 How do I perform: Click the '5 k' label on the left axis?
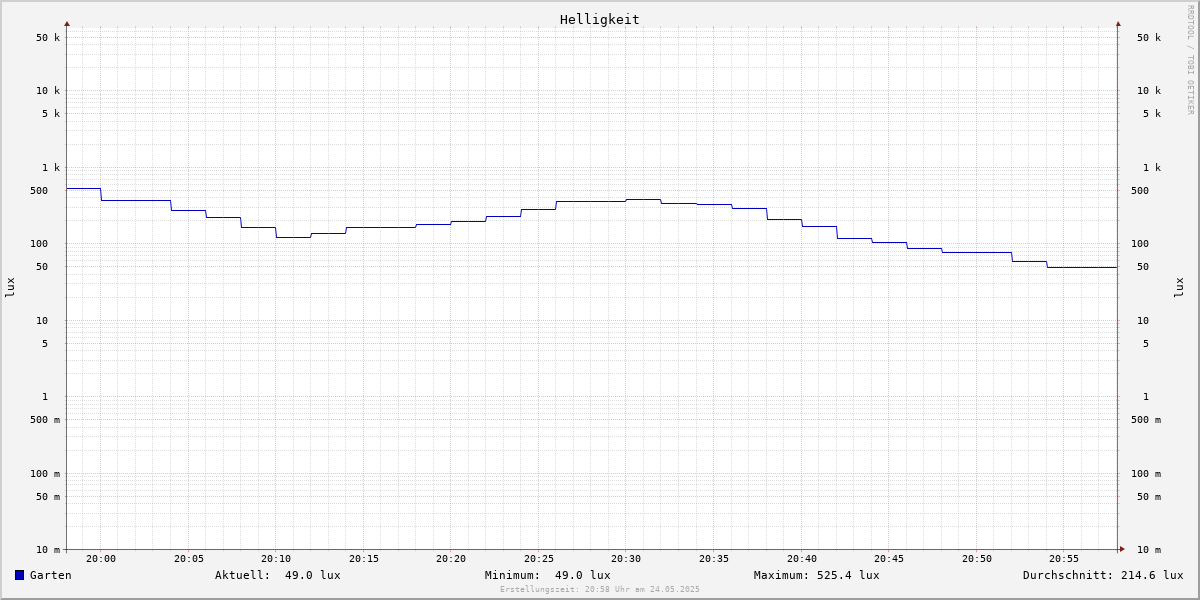coord(51,114)
